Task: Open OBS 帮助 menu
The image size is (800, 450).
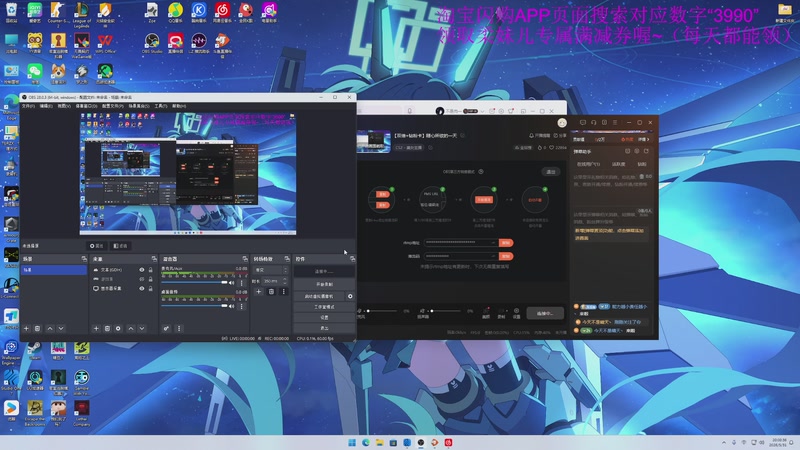Action: coord(179,106)
